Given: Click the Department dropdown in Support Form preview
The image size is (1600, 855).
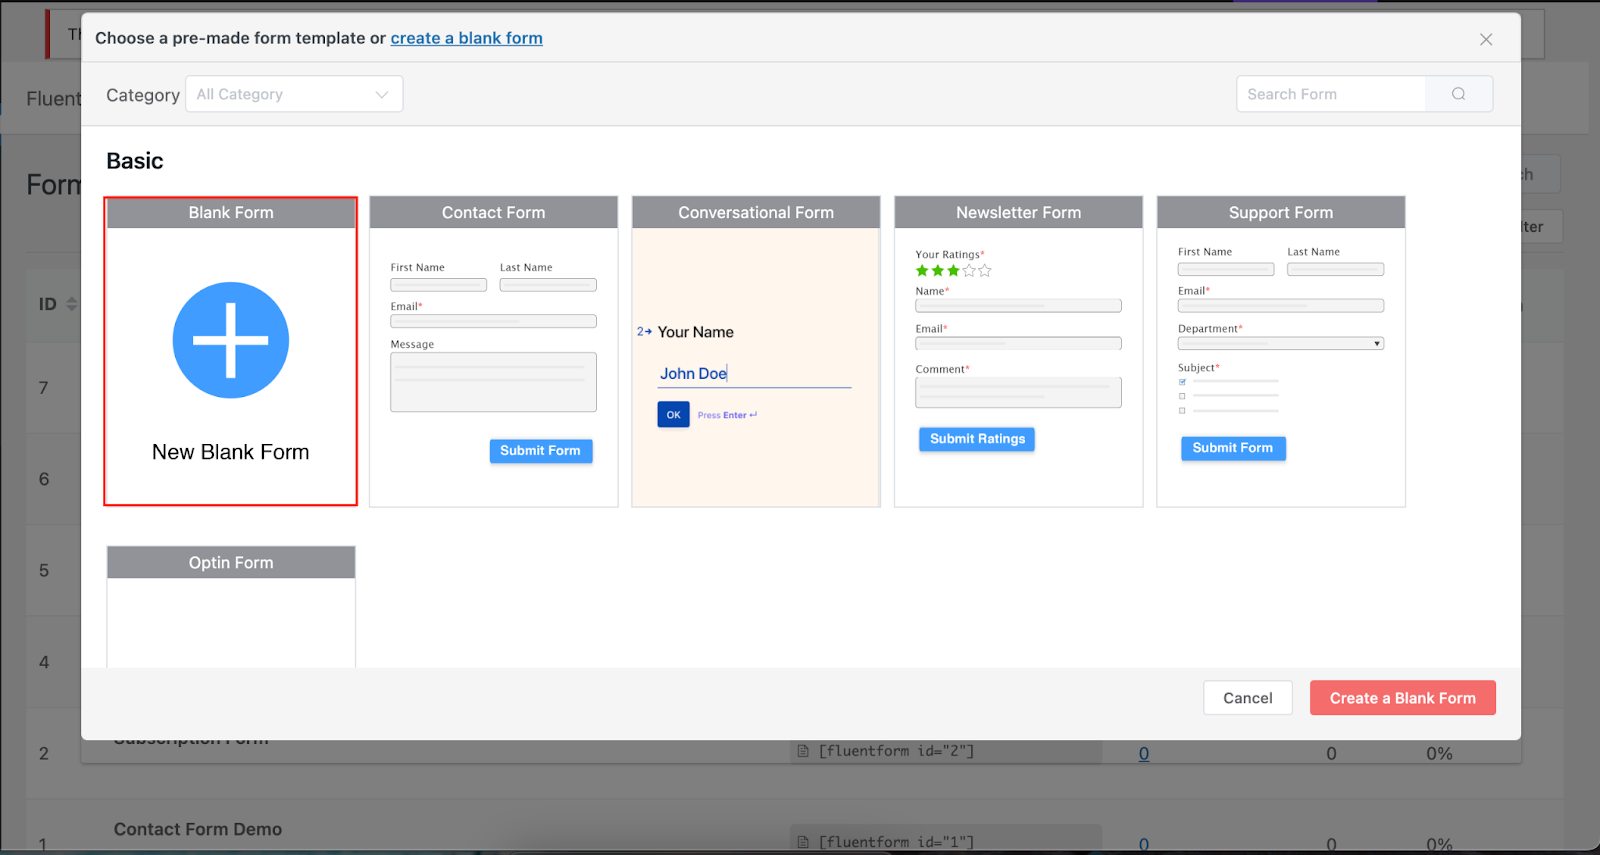Looking at the screenshot, I should pyautogui.click(x=1281, y=343).
